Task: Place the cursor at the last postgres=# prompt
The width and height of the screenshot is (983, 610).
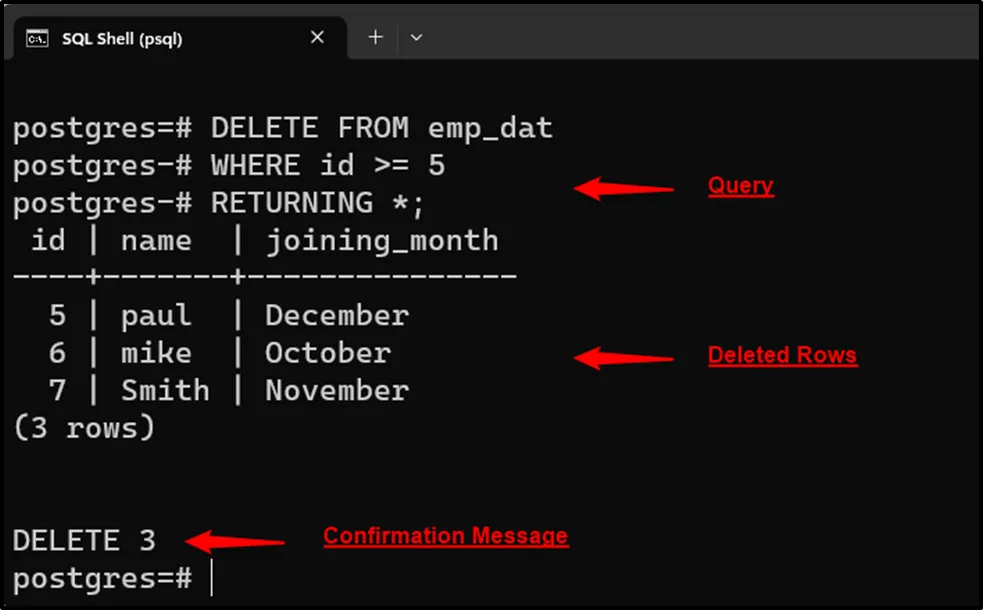Action: (211, 578)
